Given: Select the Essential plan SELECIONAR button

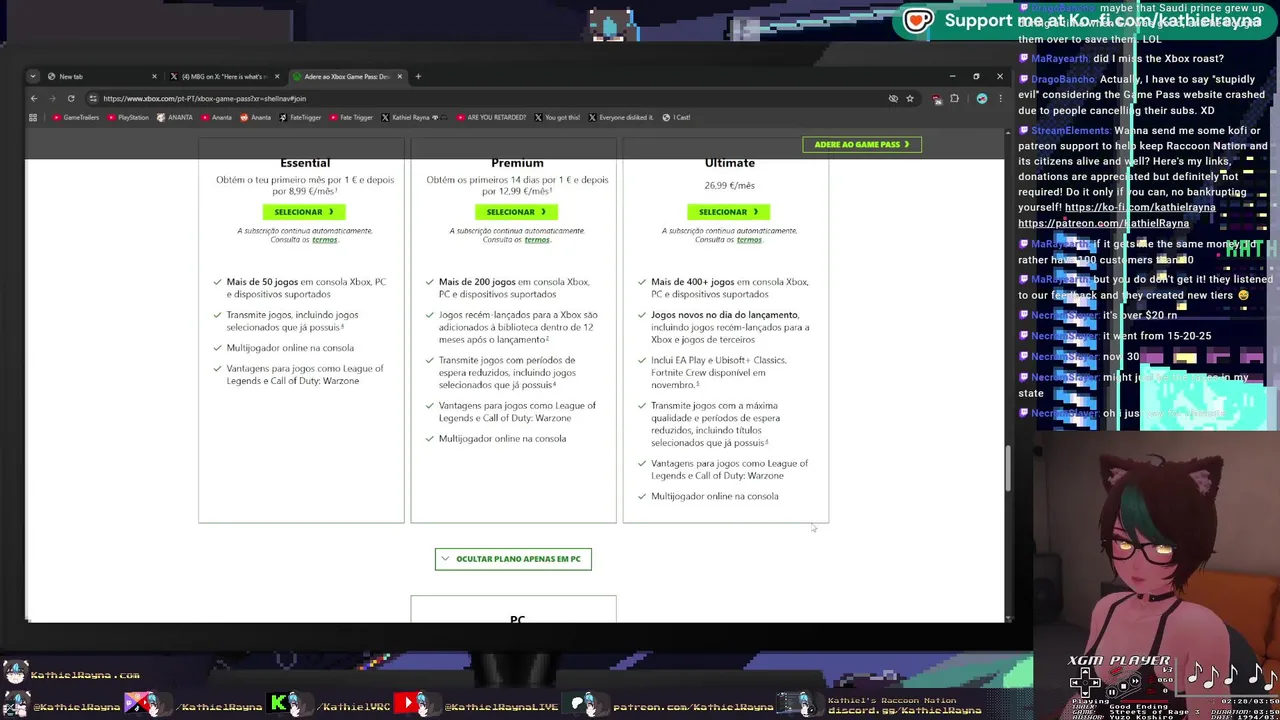Looking at the screenshot, I should tap(304, 211).
